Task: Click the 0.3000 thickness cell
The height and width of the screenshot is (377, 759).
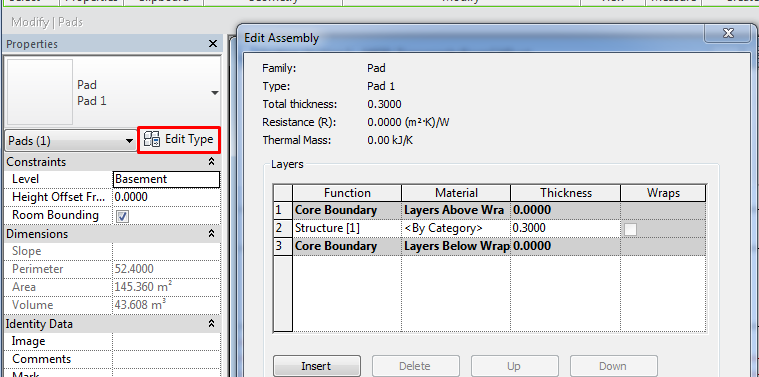Action: click(x=565, y=228)
